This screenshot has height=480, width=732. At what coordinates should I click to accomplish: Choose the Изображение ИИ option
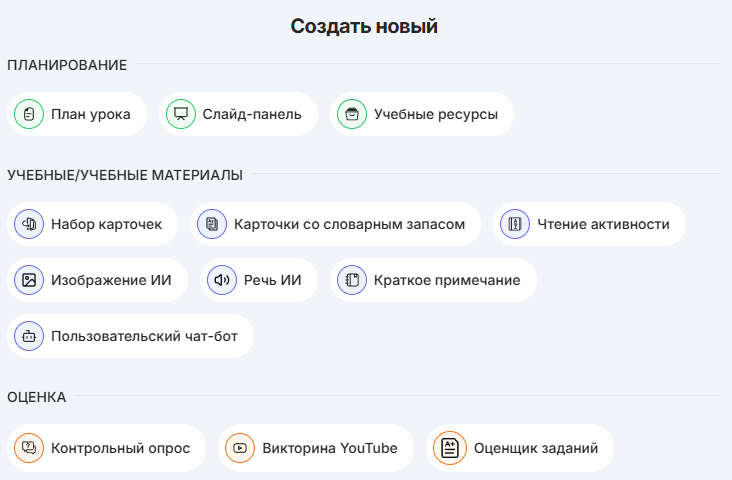coord(97,280)
